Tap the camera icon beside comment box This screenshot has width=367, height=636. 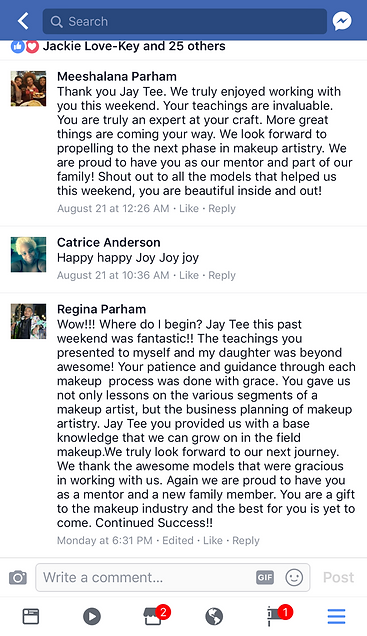[18, 577]
